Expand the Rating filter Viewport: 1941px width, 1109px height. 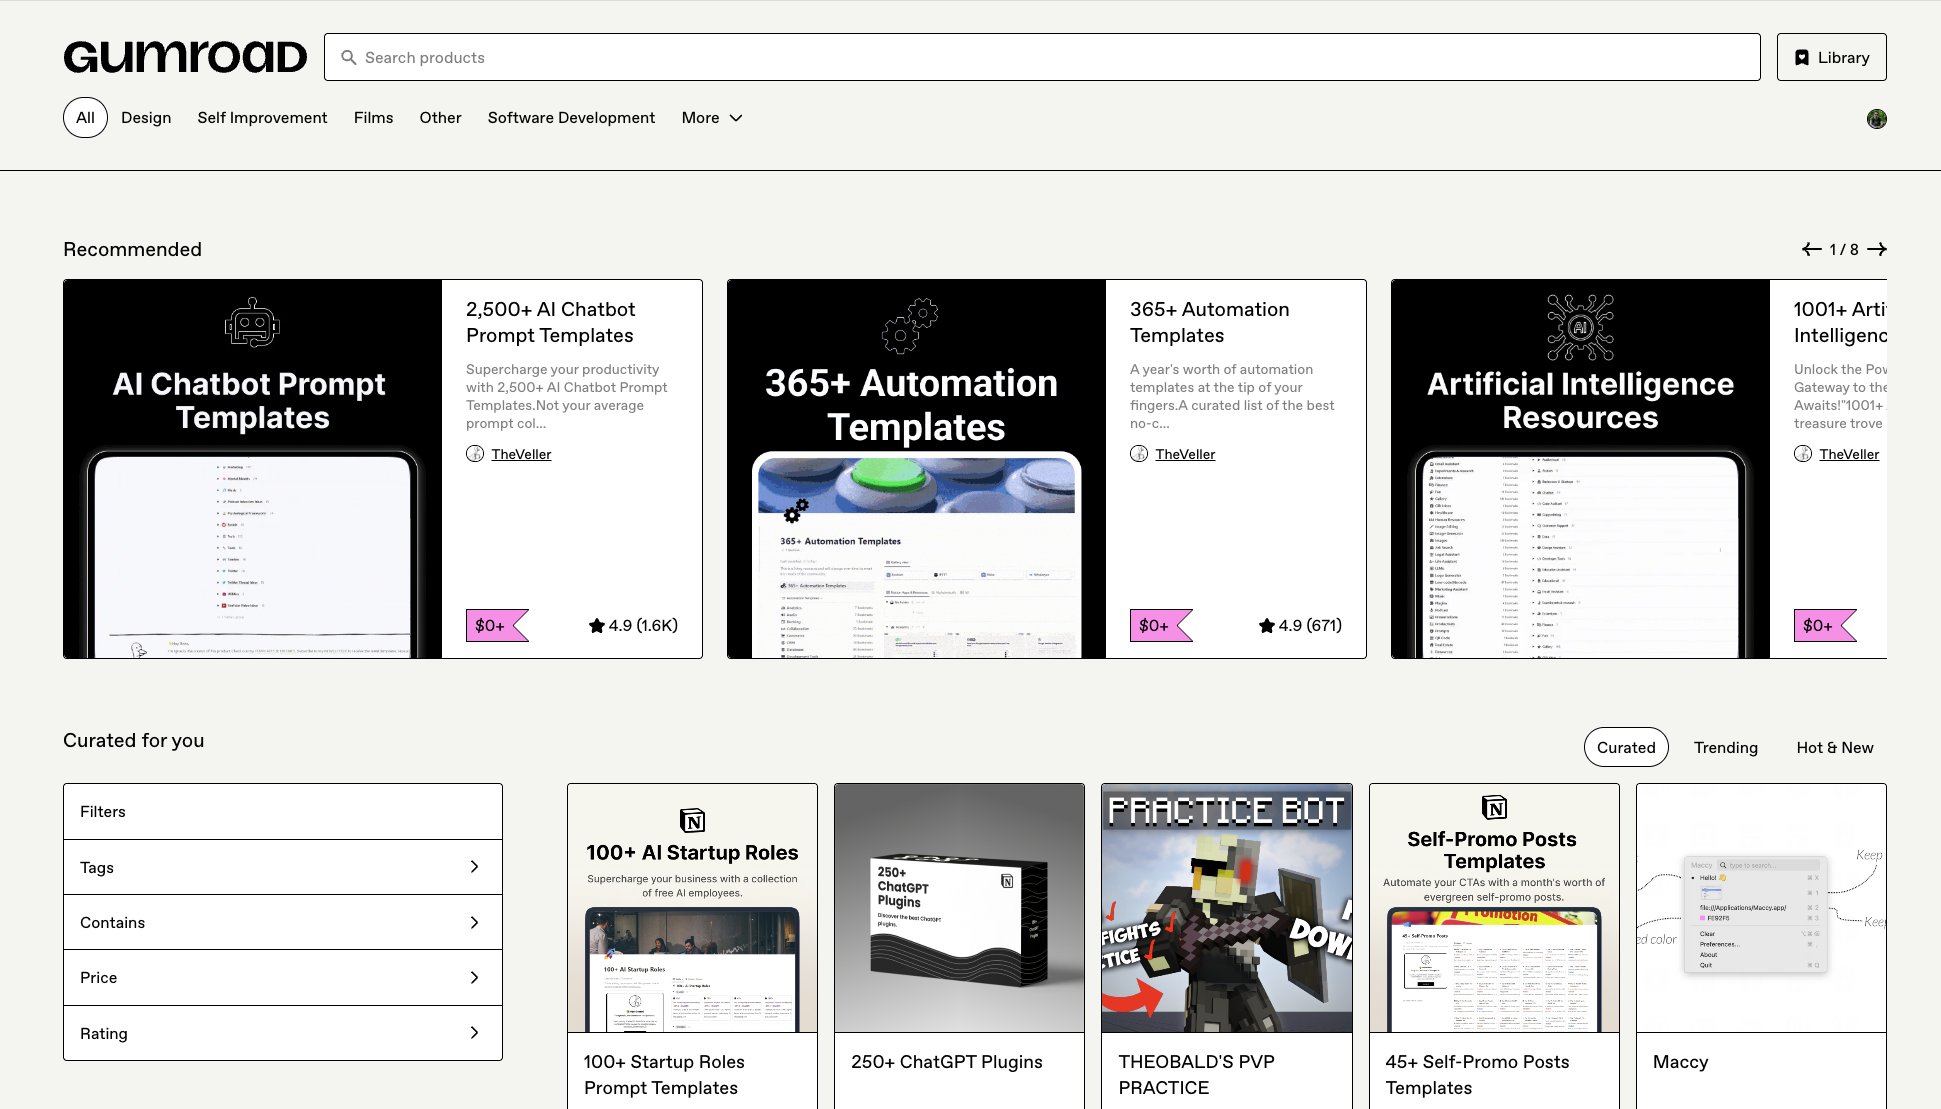click(282, 1033)
